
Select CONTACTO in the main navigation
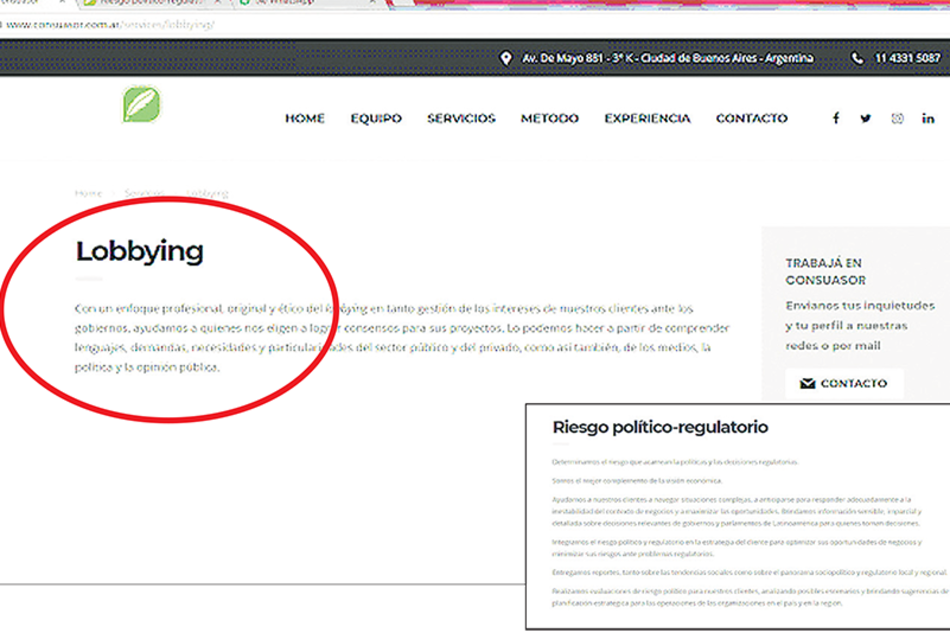(x=751, y=118)
